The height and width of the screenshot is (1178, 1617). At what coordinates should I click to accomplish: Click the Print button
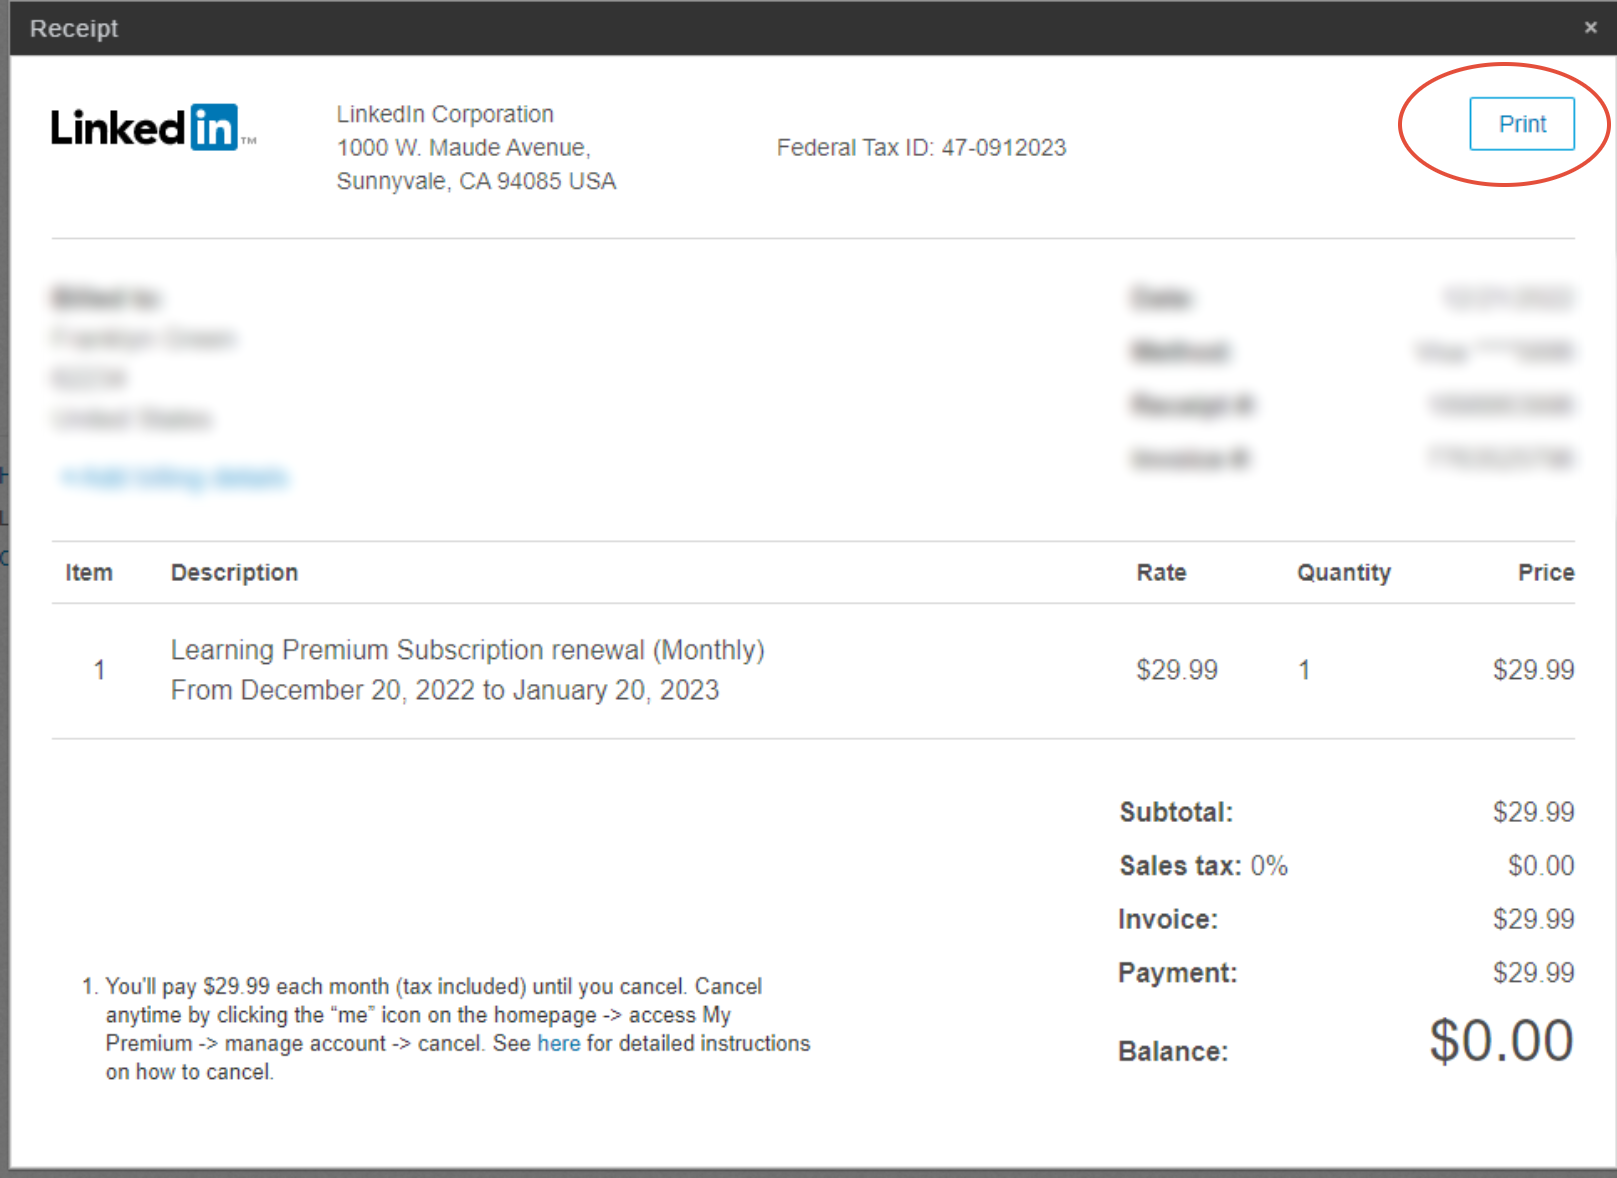coord(1521,124)
